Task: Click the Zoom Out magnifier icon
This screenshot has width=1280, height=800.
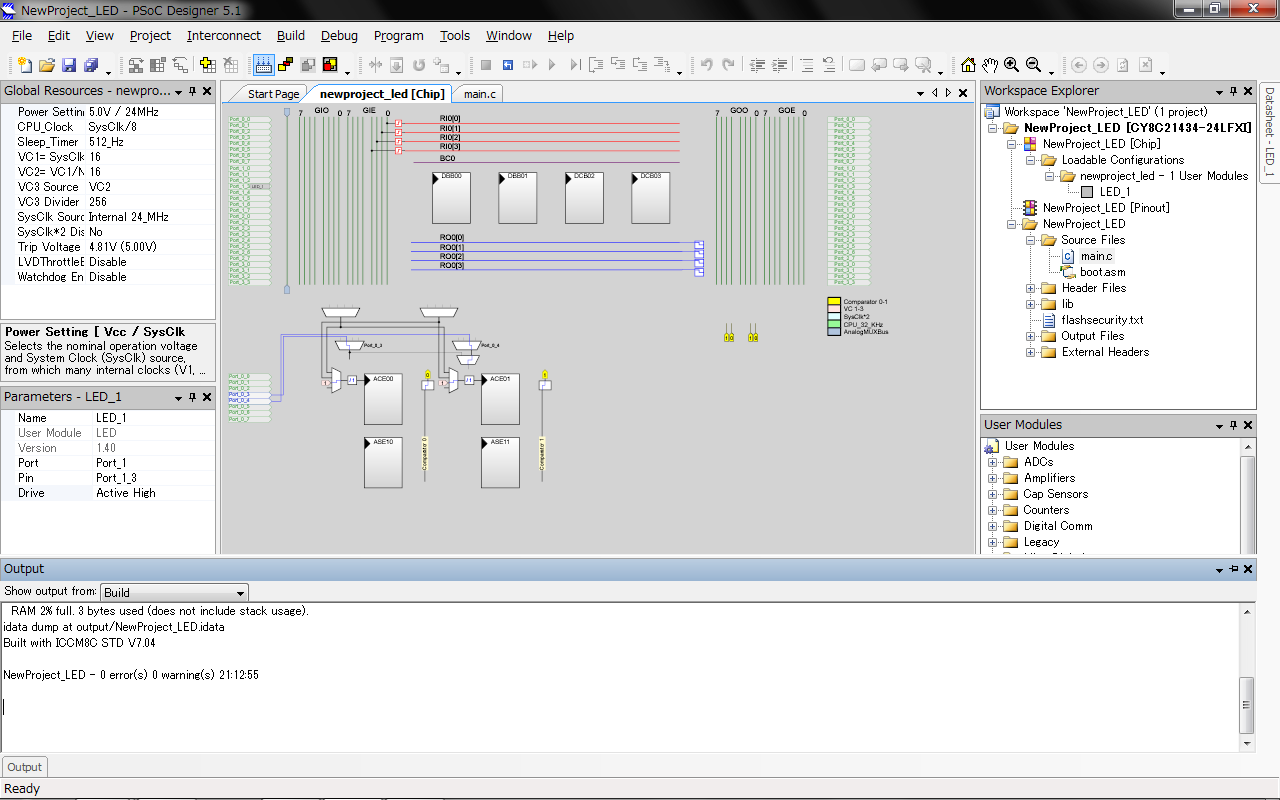Action: coord(1034,65)
